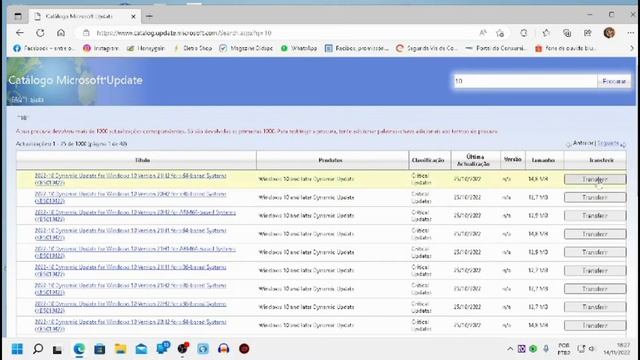Switch to Microsoft Edge on the taskbar

(x=79, y=349)
